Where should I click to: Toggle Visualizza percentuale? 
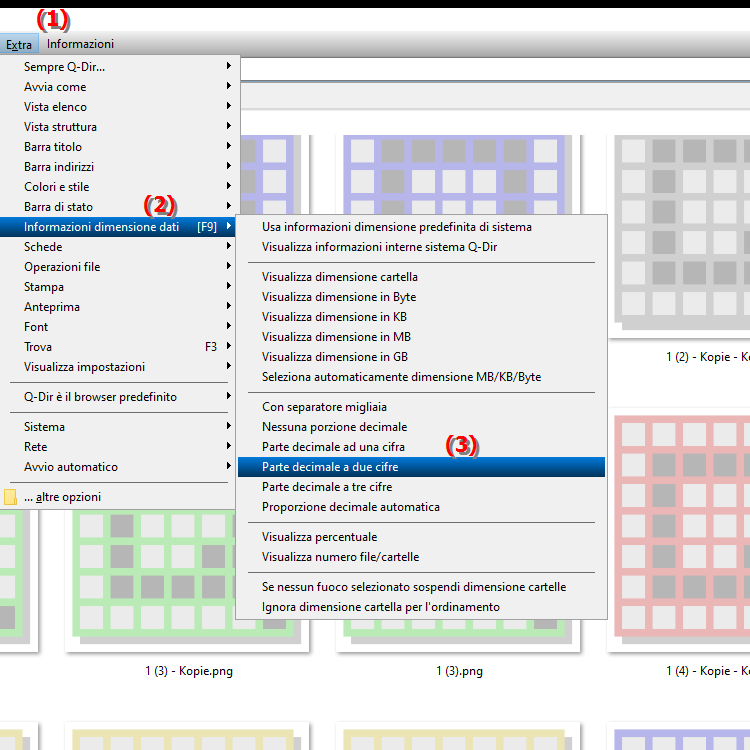tap(421, 537)
